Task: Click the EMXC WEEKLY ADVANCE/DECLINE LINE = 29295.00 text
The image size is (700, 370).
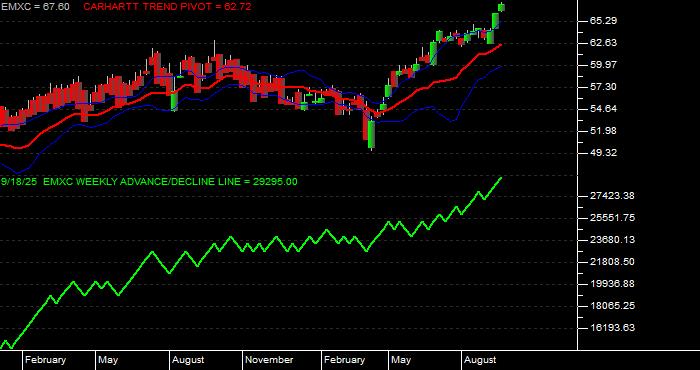Action: click(170, 182)
